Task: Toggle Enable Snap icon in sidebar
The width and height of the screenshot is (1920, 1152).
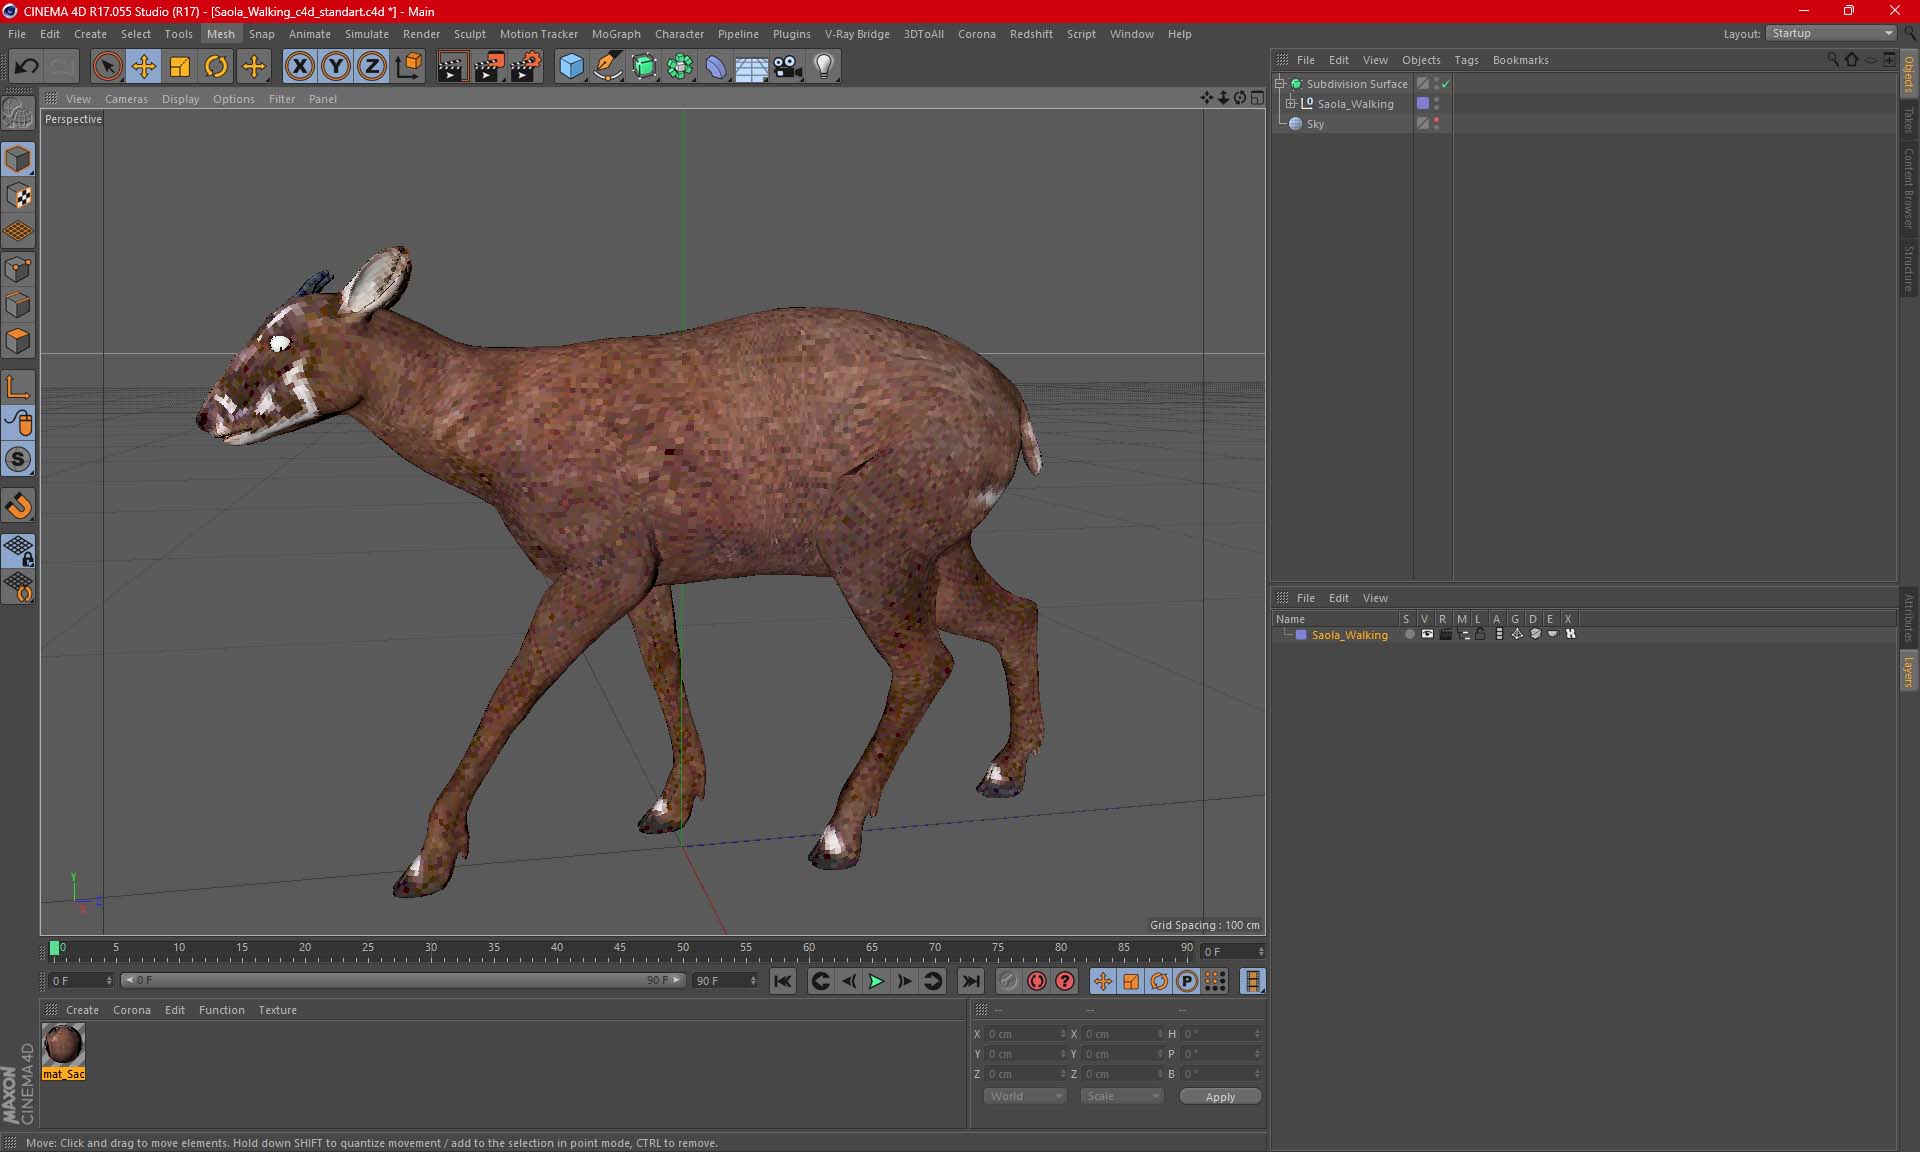Action: click(x=18, y=460)
